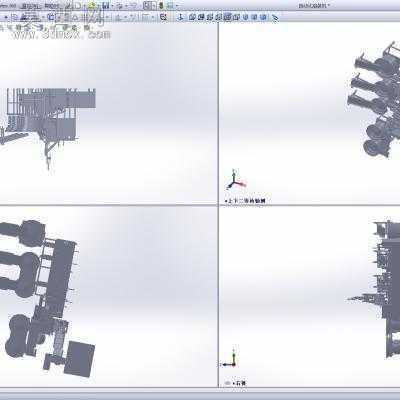Click the Save disk icon
The height and width of the screenshot is (400, 400).
[106, 6]
